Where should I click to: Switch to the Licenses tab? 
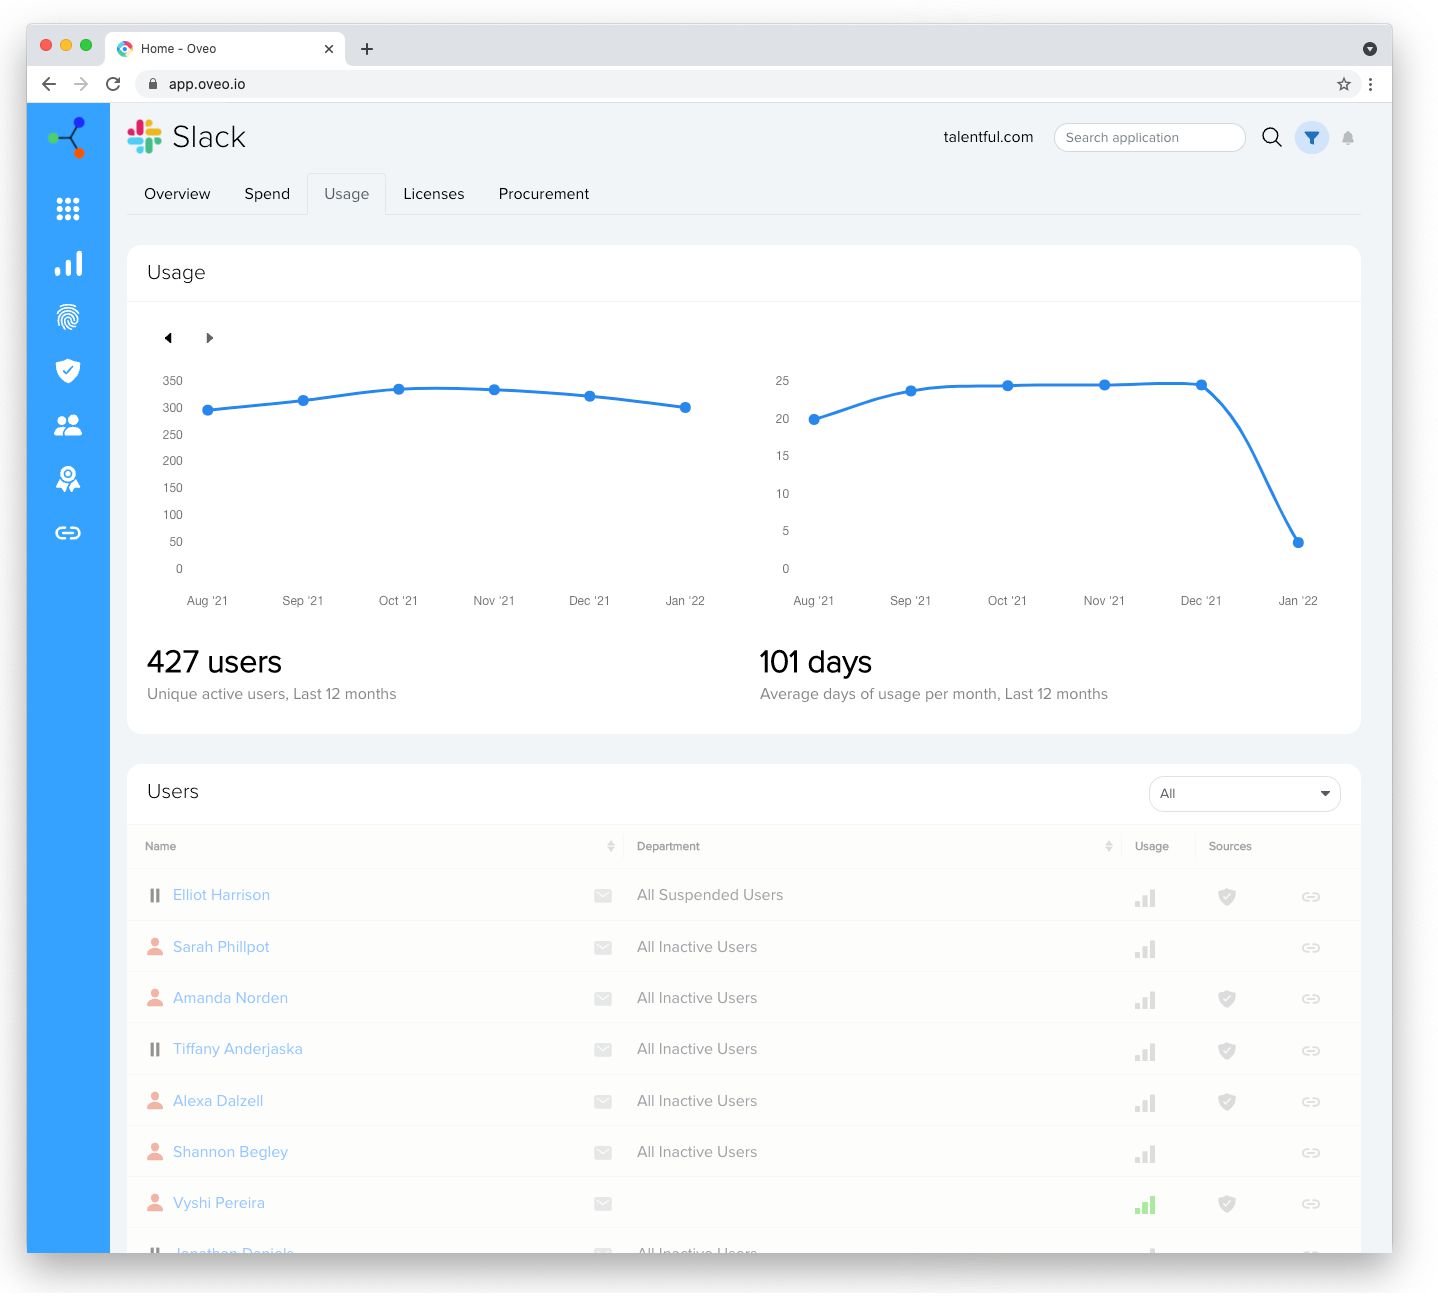pyautogui.click(x=433, y=193)
